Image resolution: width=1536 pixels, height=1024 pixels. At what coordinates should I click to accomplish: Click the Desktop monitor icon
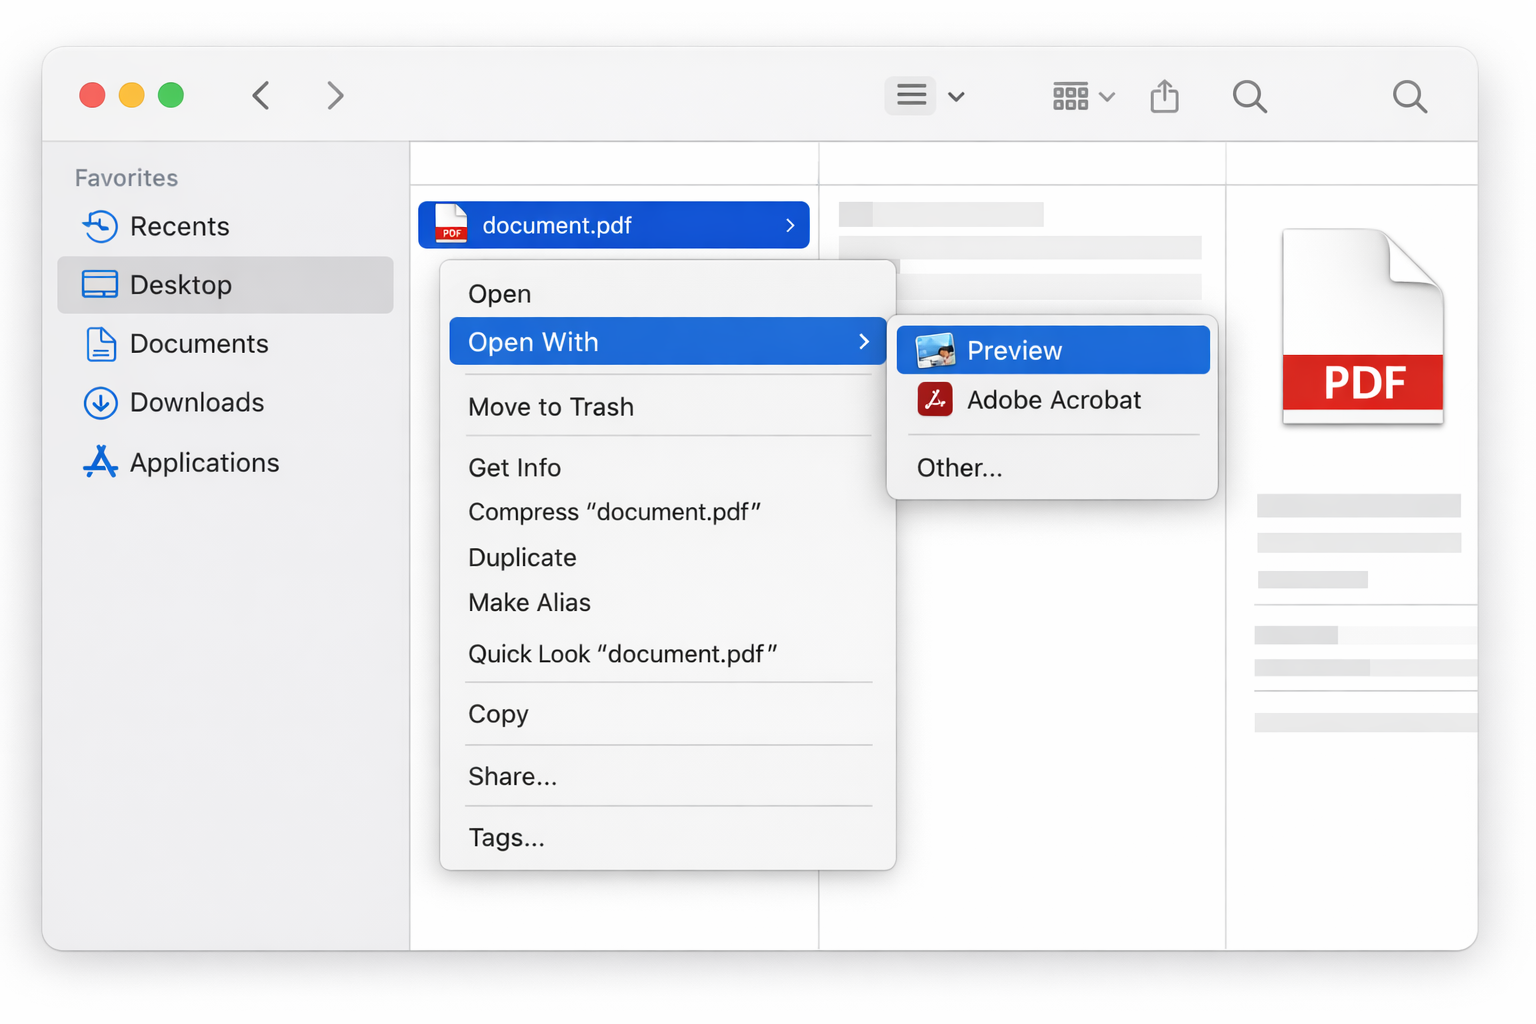[x=100, y=285]
